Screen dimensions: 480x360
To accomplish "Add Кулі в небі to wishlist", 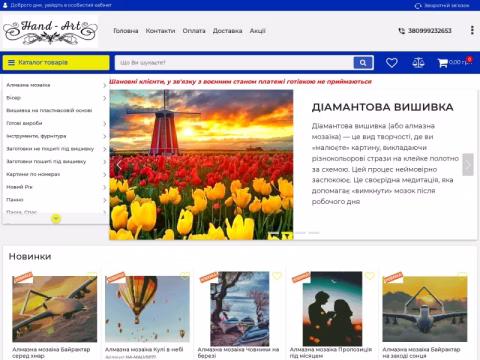I will point(185,276).
